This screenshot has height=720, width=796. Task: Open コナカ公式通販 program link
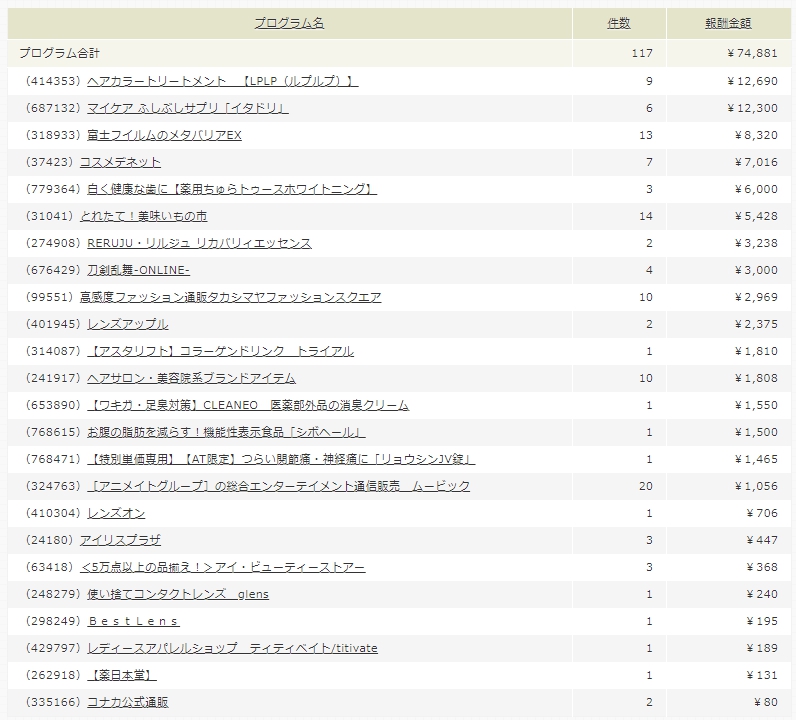(127, 702)
